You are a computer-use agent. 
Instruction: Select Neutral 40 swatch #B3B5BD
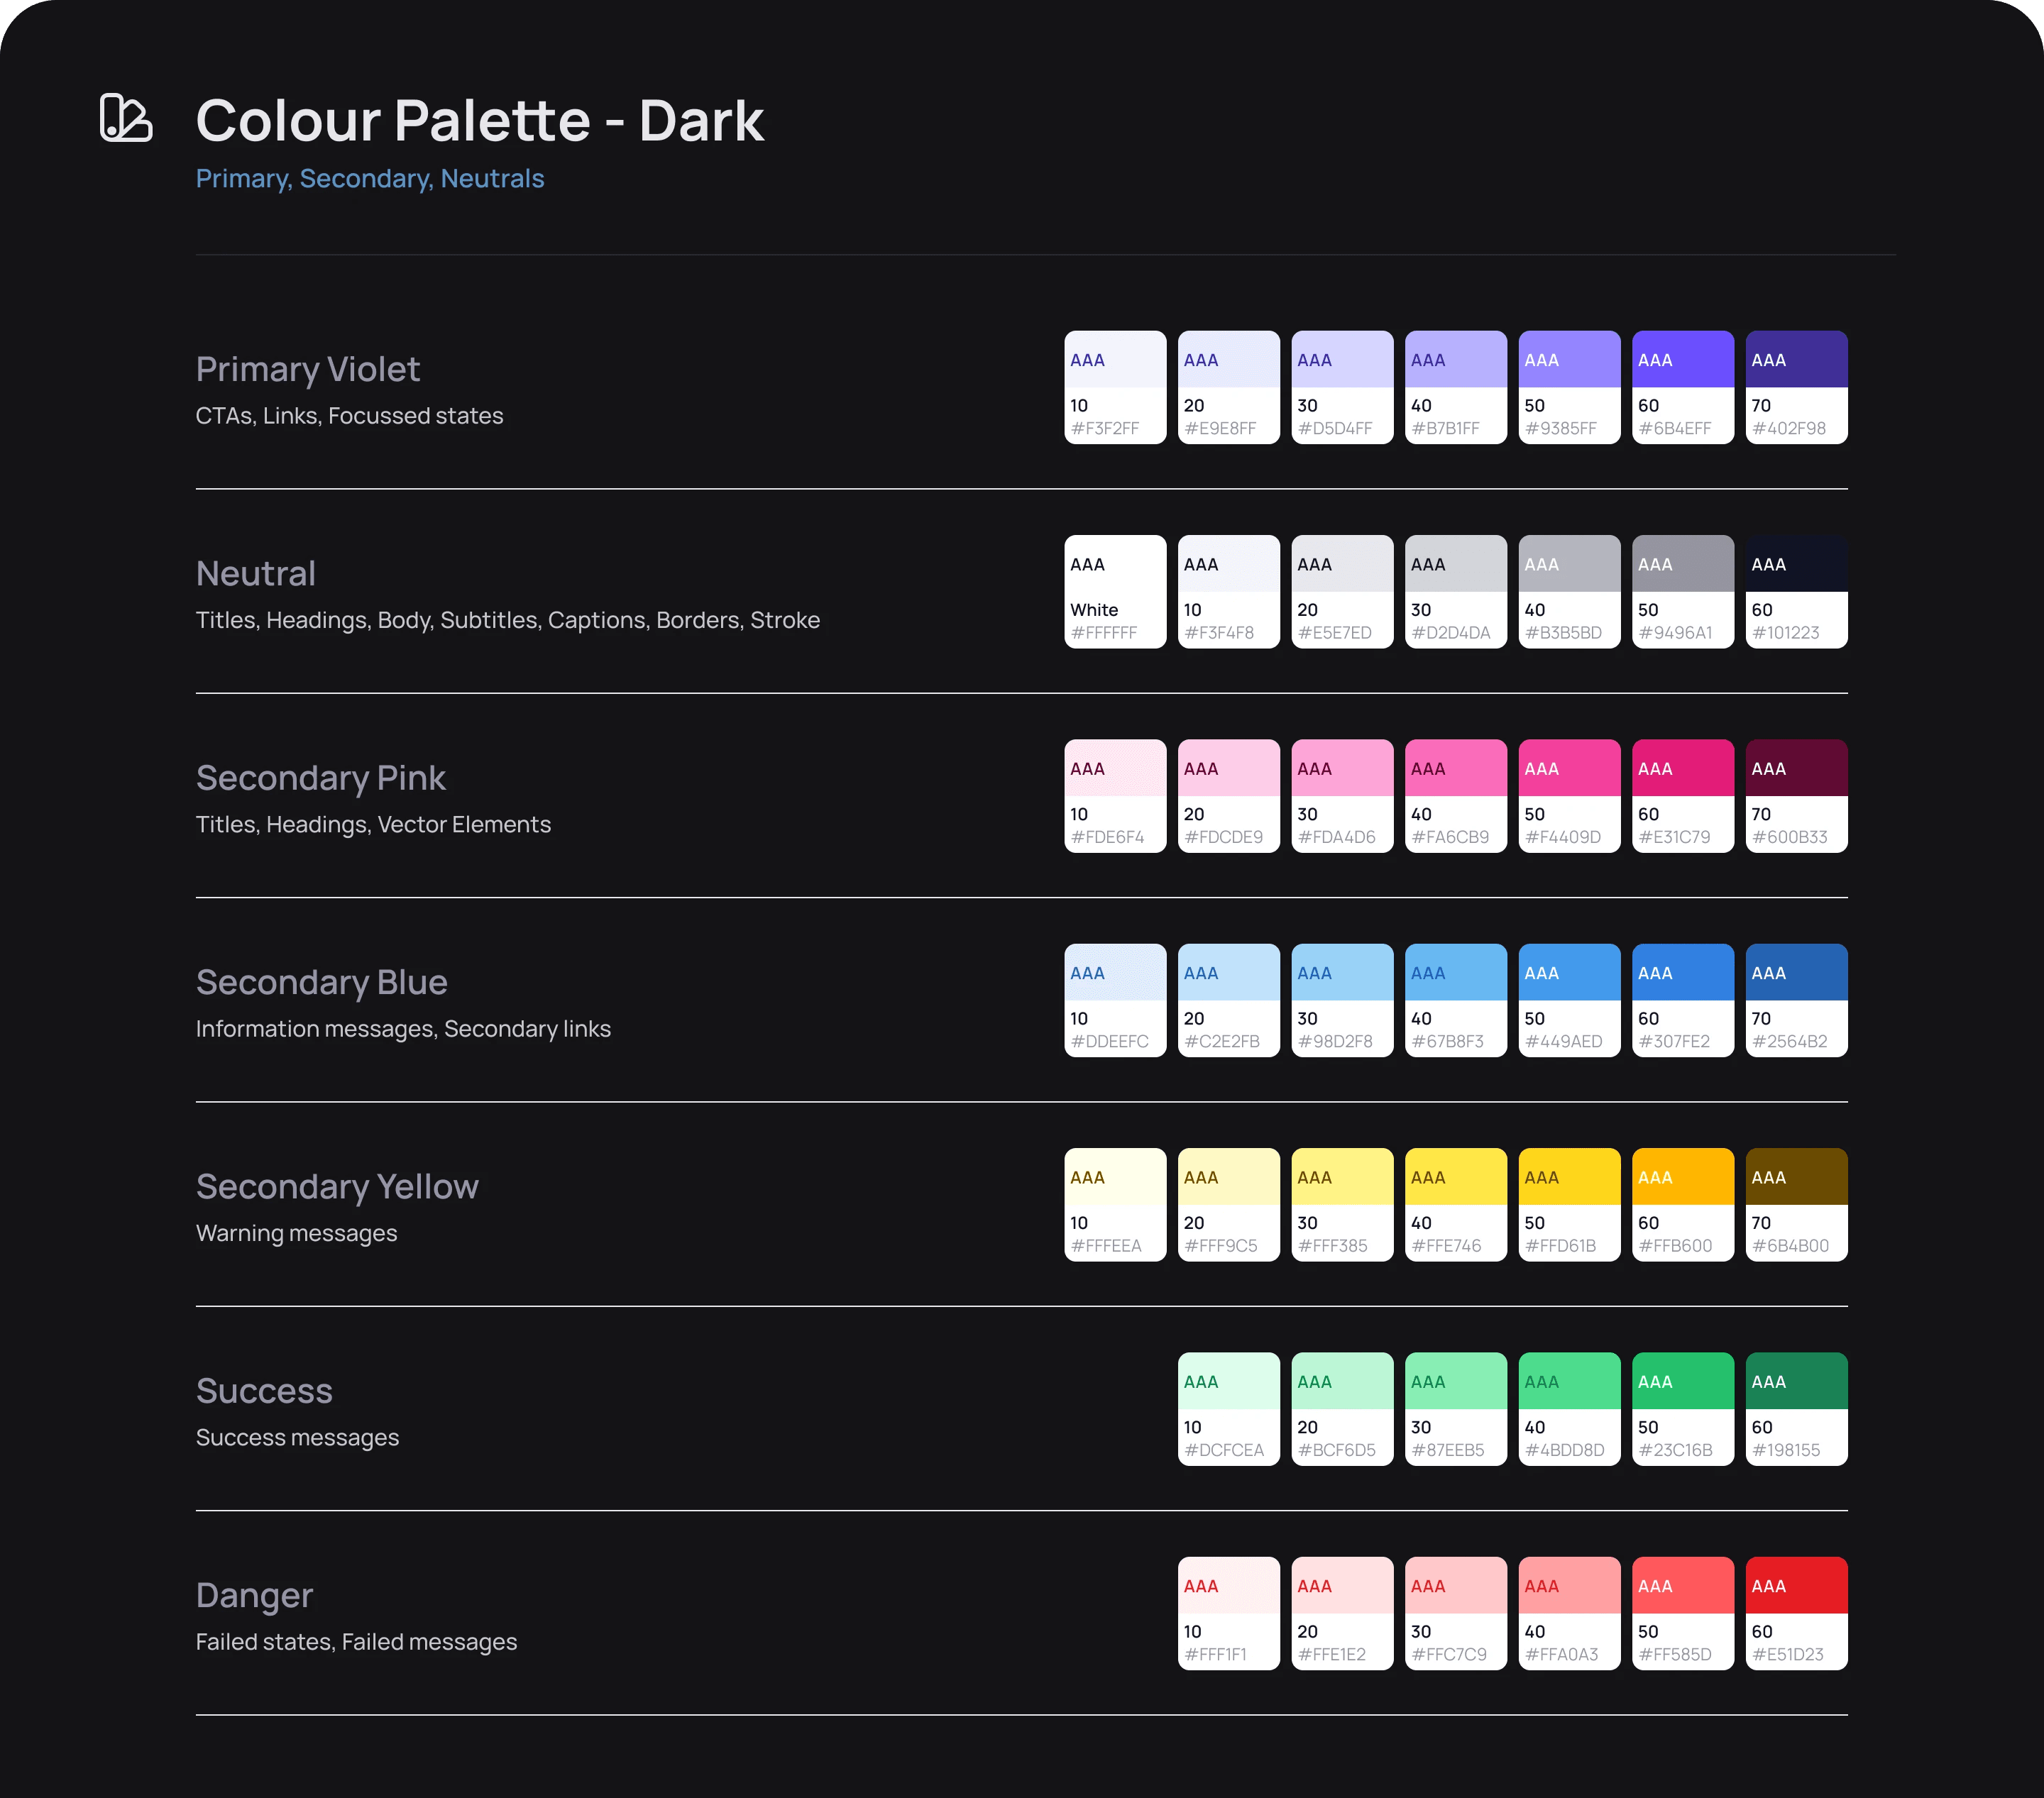pos(1569,591)
